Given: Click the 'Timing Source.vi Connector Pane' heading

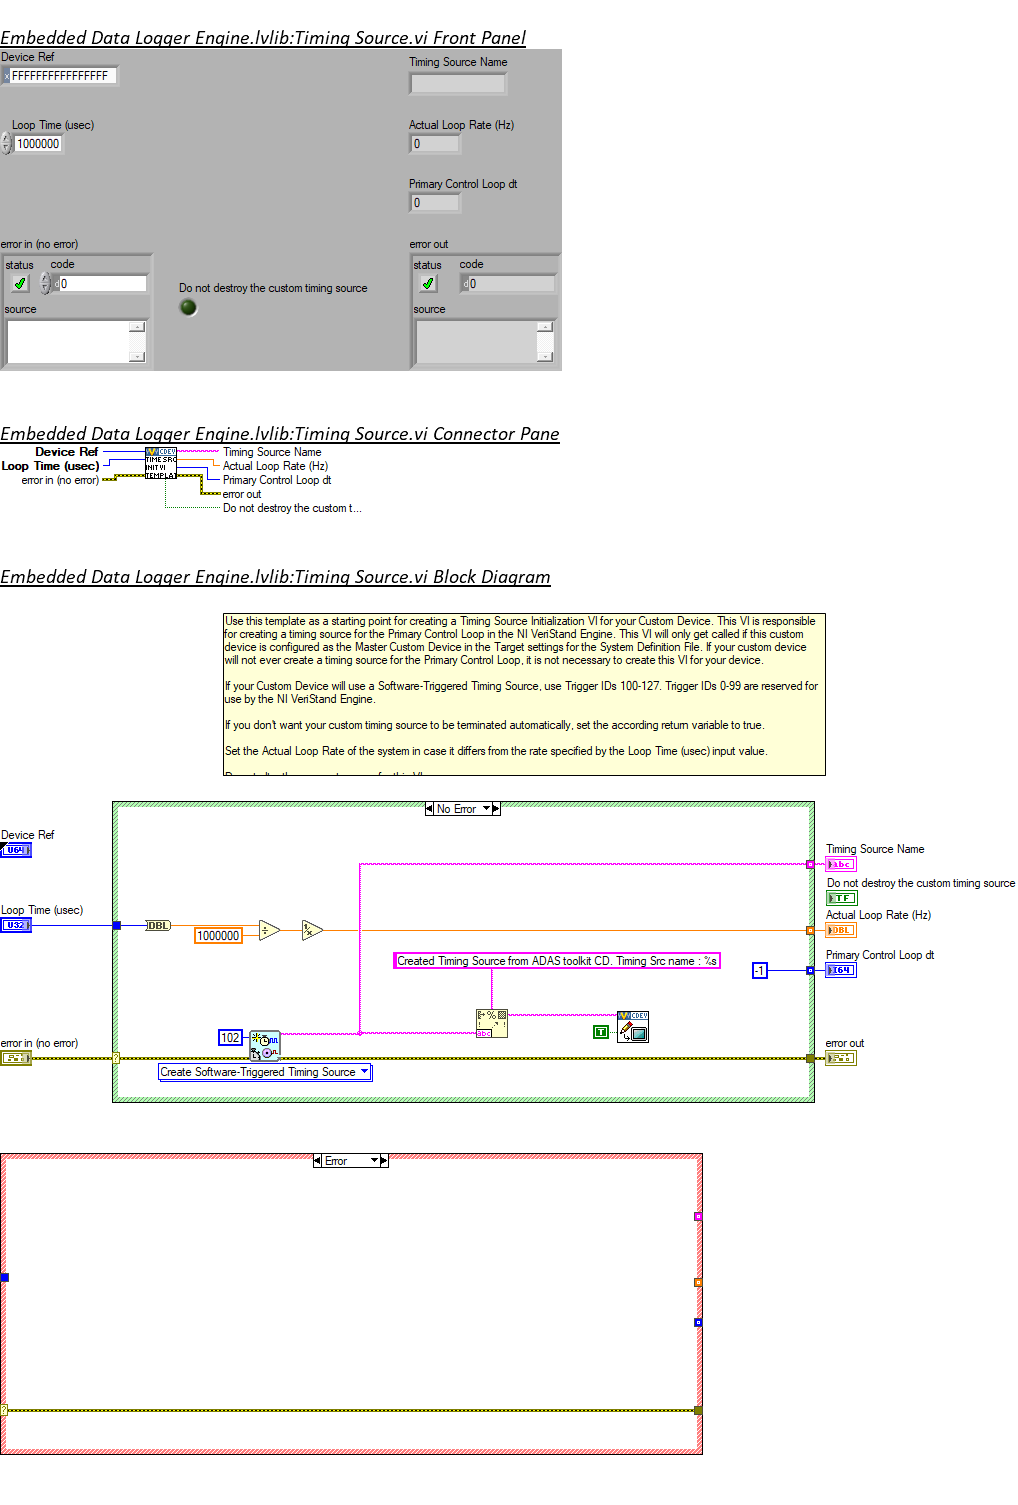Looking at the screenshot, I should pos(280,434).
